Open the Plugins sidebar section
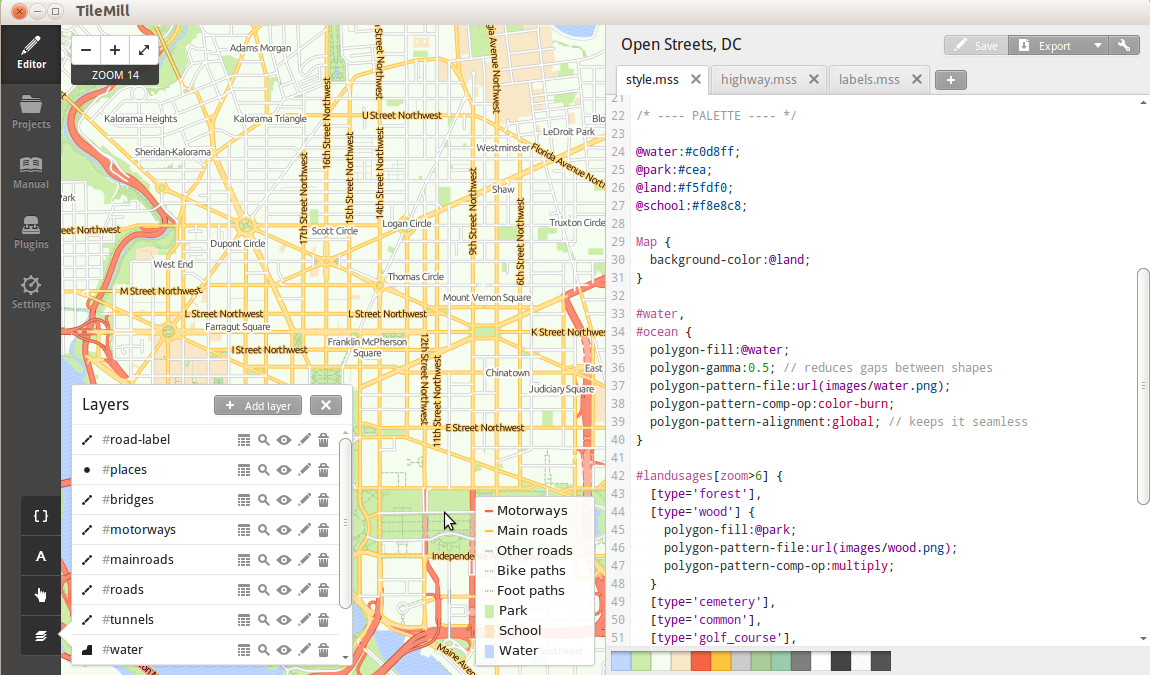1150x675 pixels. tap(31, 231)
